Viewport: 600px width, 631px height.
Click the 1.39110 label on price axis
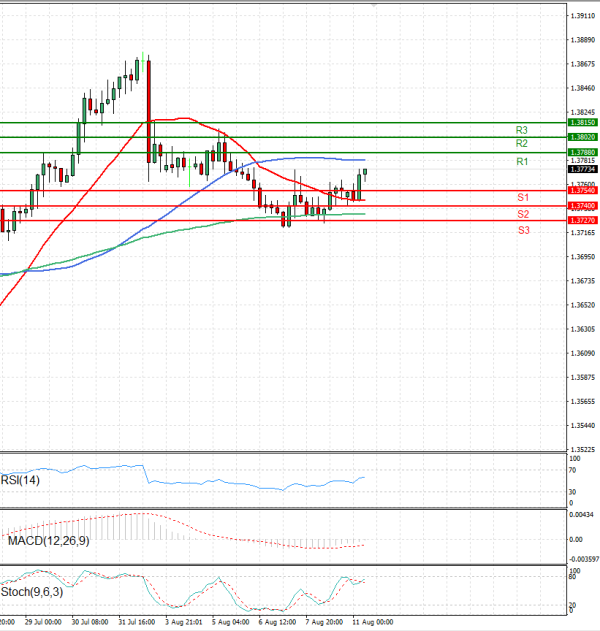coord(581,16)
